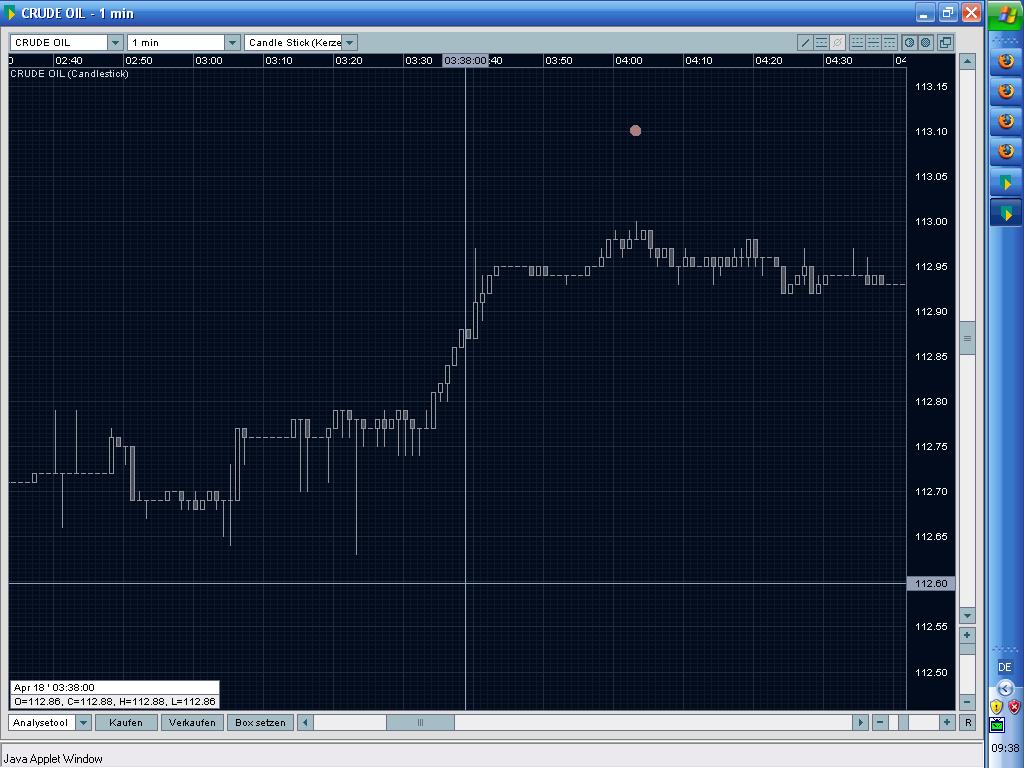Expand hidden tray icons arrow

[1006, 688]
